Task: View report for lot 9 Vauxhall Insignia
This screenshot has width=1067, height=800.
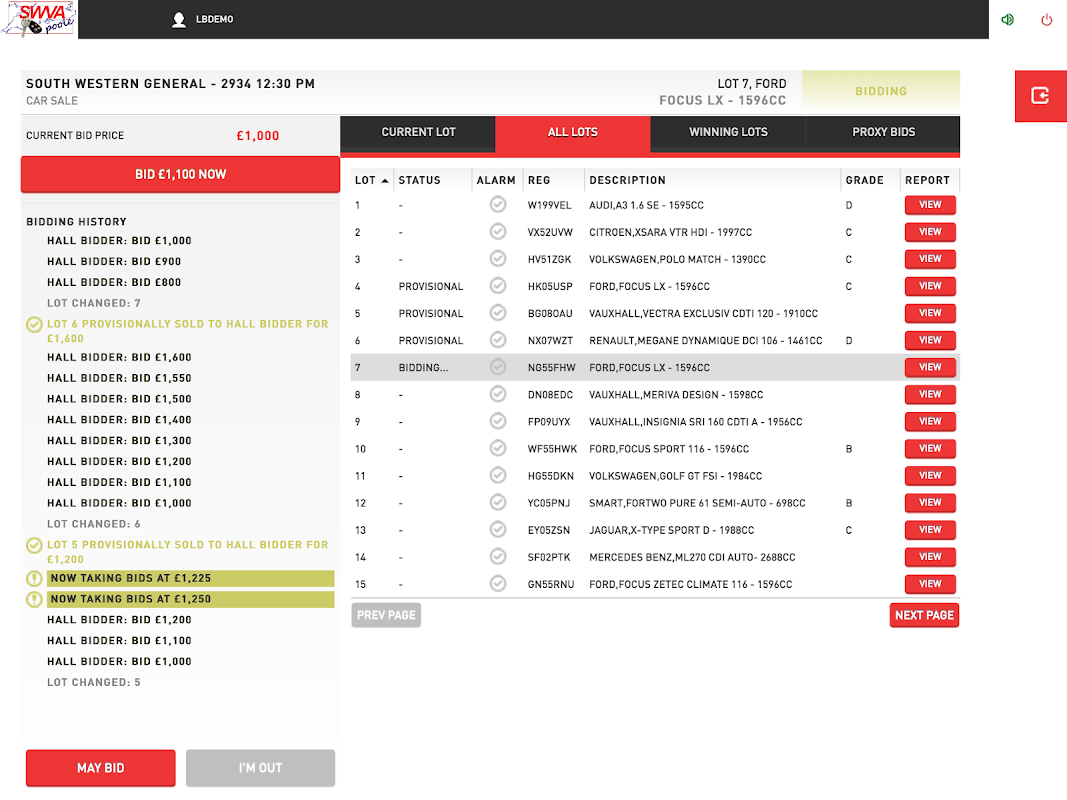Action: [930, 422]
